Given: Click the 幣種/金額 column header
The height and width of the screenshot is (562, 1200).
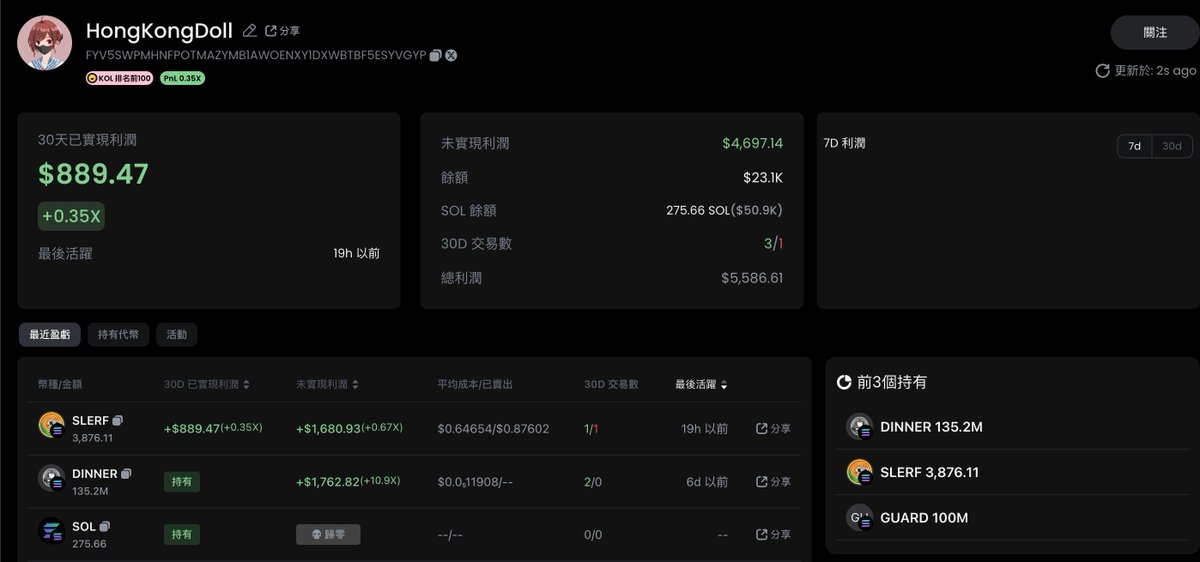Looking at the screenshot, I should tap(60, 384).
